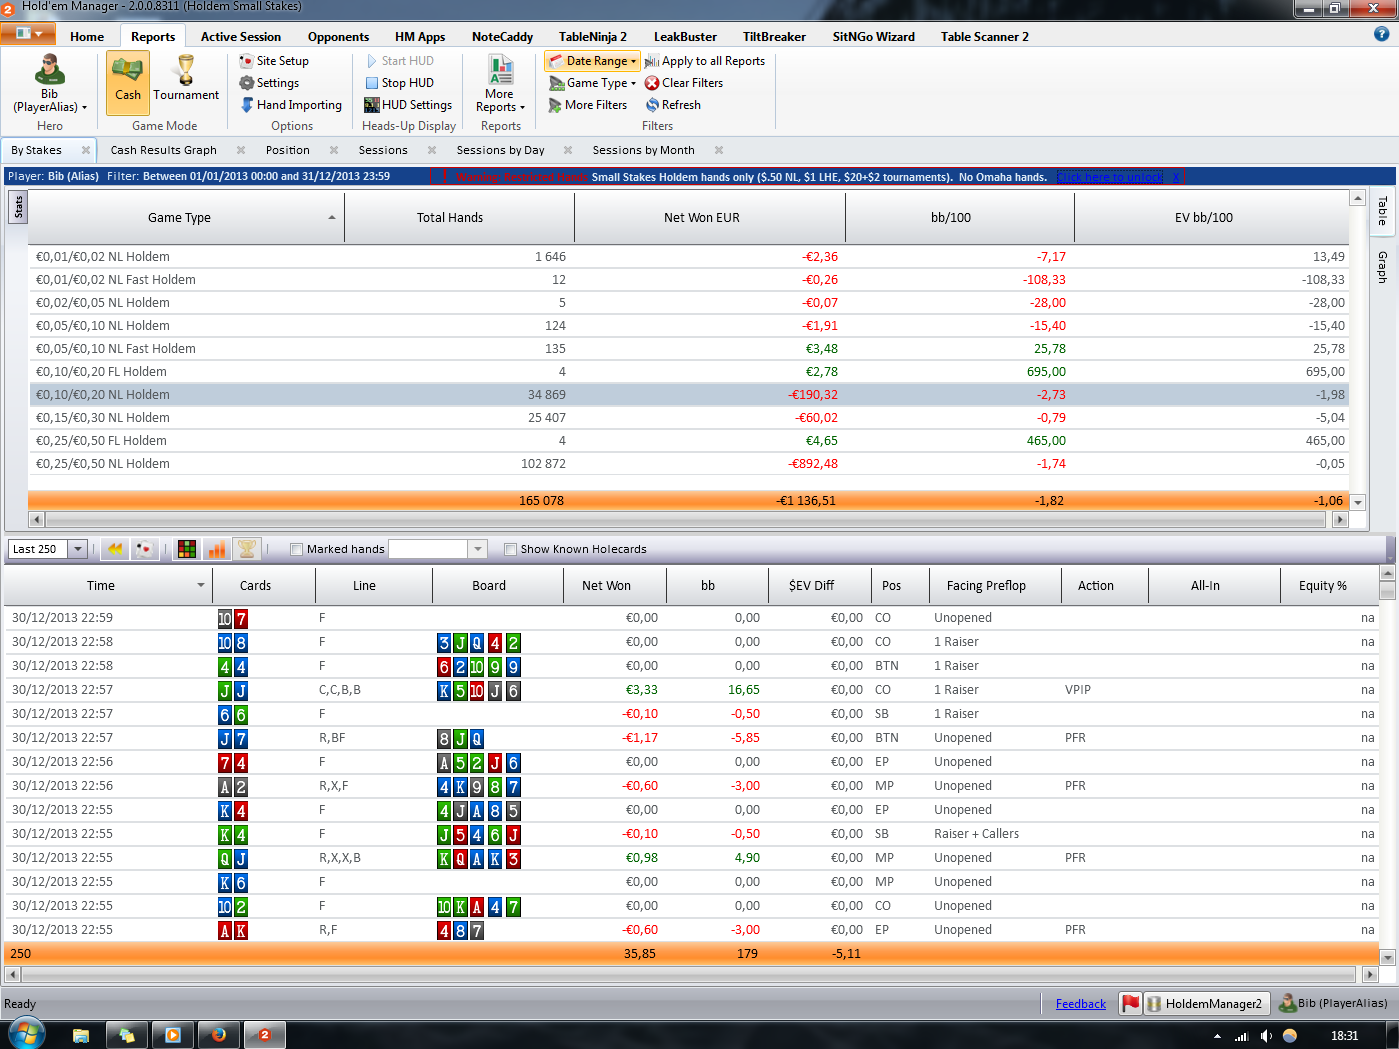Click Bib (PlayerAlias) in the status bar

[x=1334, y=1003]
